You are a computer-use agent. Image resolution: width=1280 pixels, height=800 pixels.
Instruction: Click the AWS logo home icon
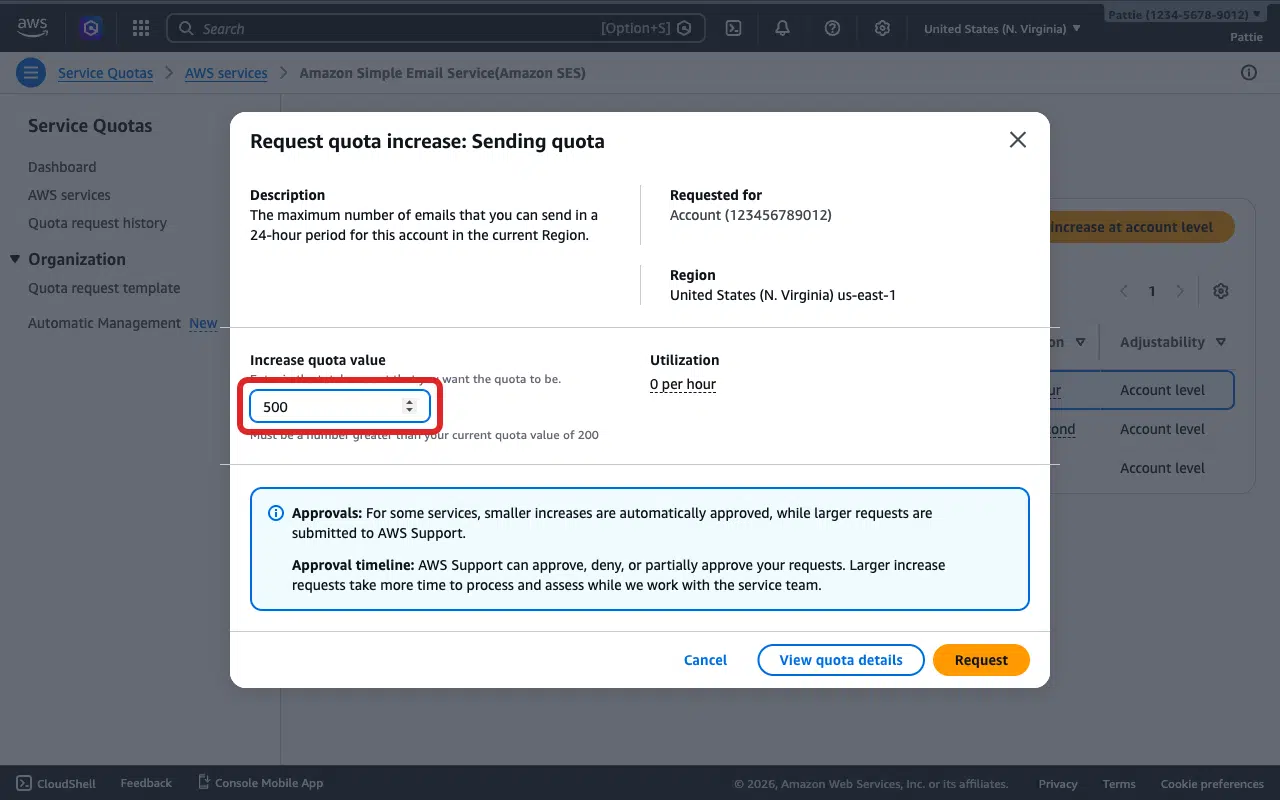(32, 28)
